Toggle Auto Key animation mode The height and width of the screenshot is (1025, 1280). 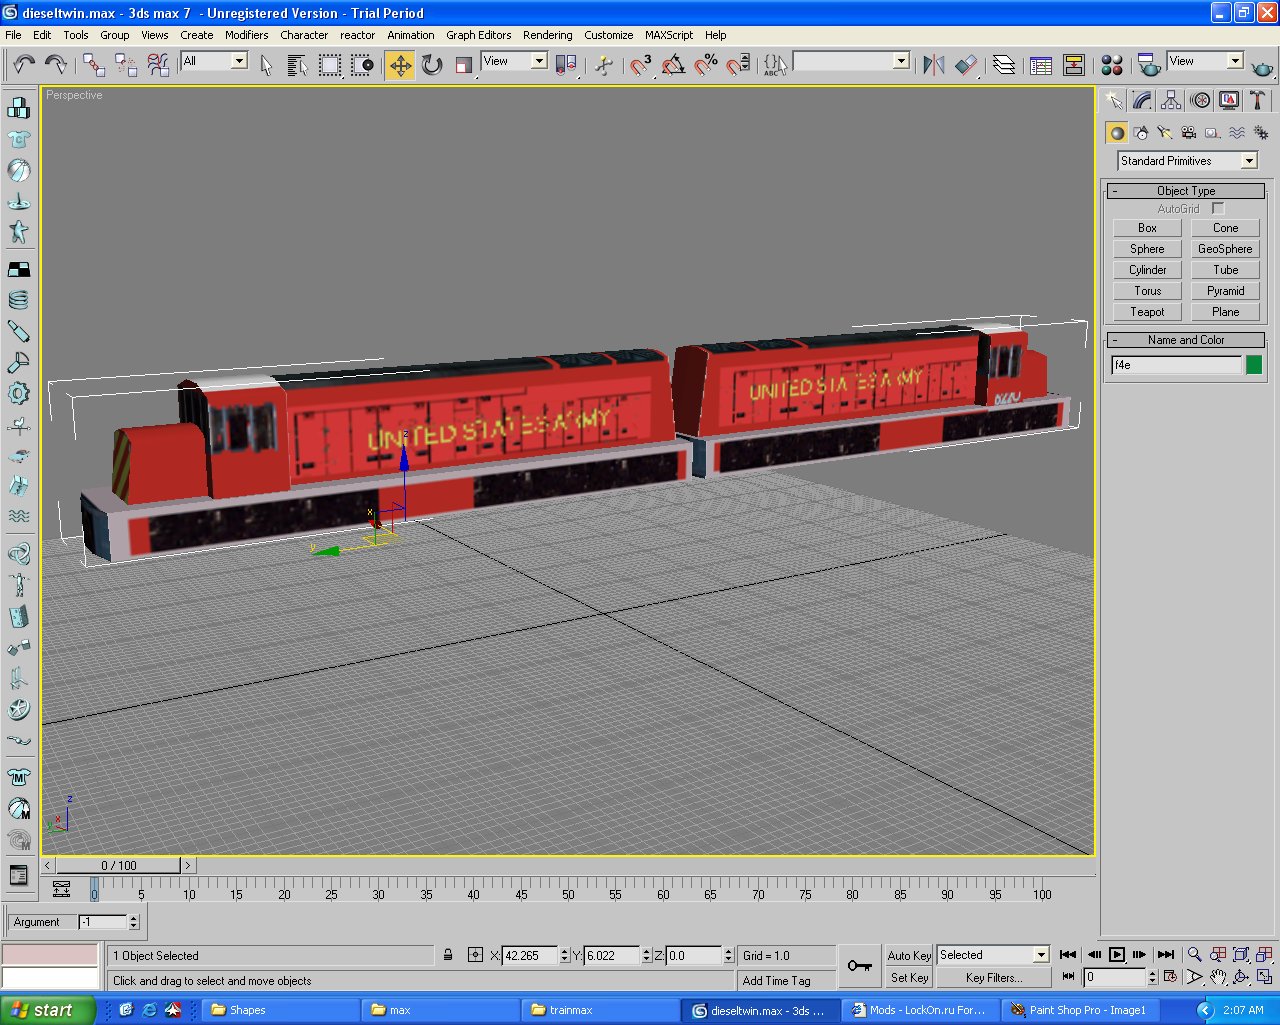click(909, 955)
